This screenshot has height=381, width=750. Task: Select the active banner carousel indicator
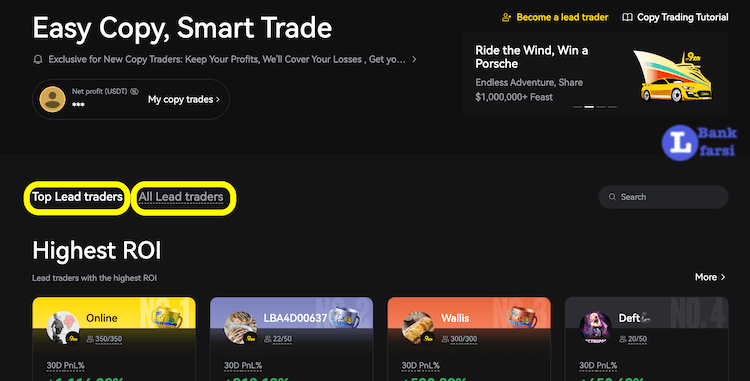coord(589,107)
